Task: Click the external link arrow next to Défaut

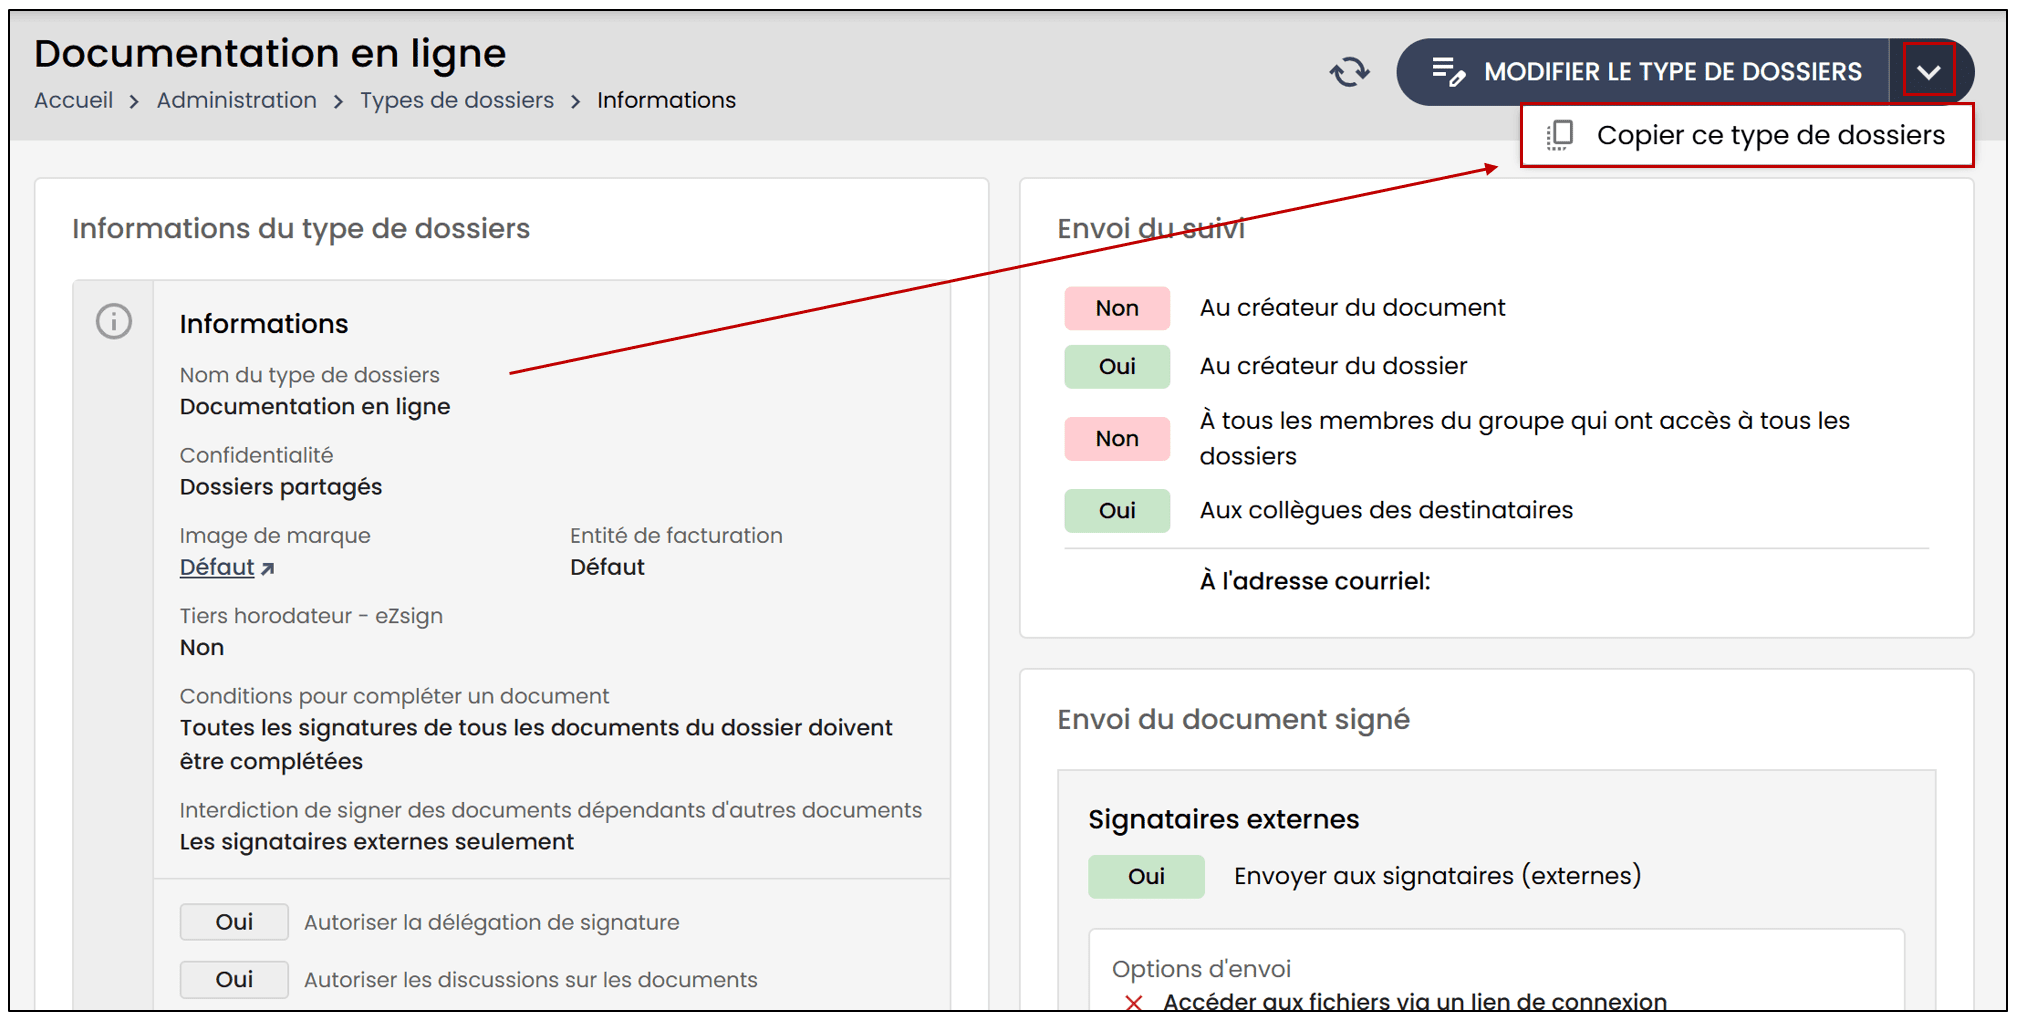Action: 268,569
